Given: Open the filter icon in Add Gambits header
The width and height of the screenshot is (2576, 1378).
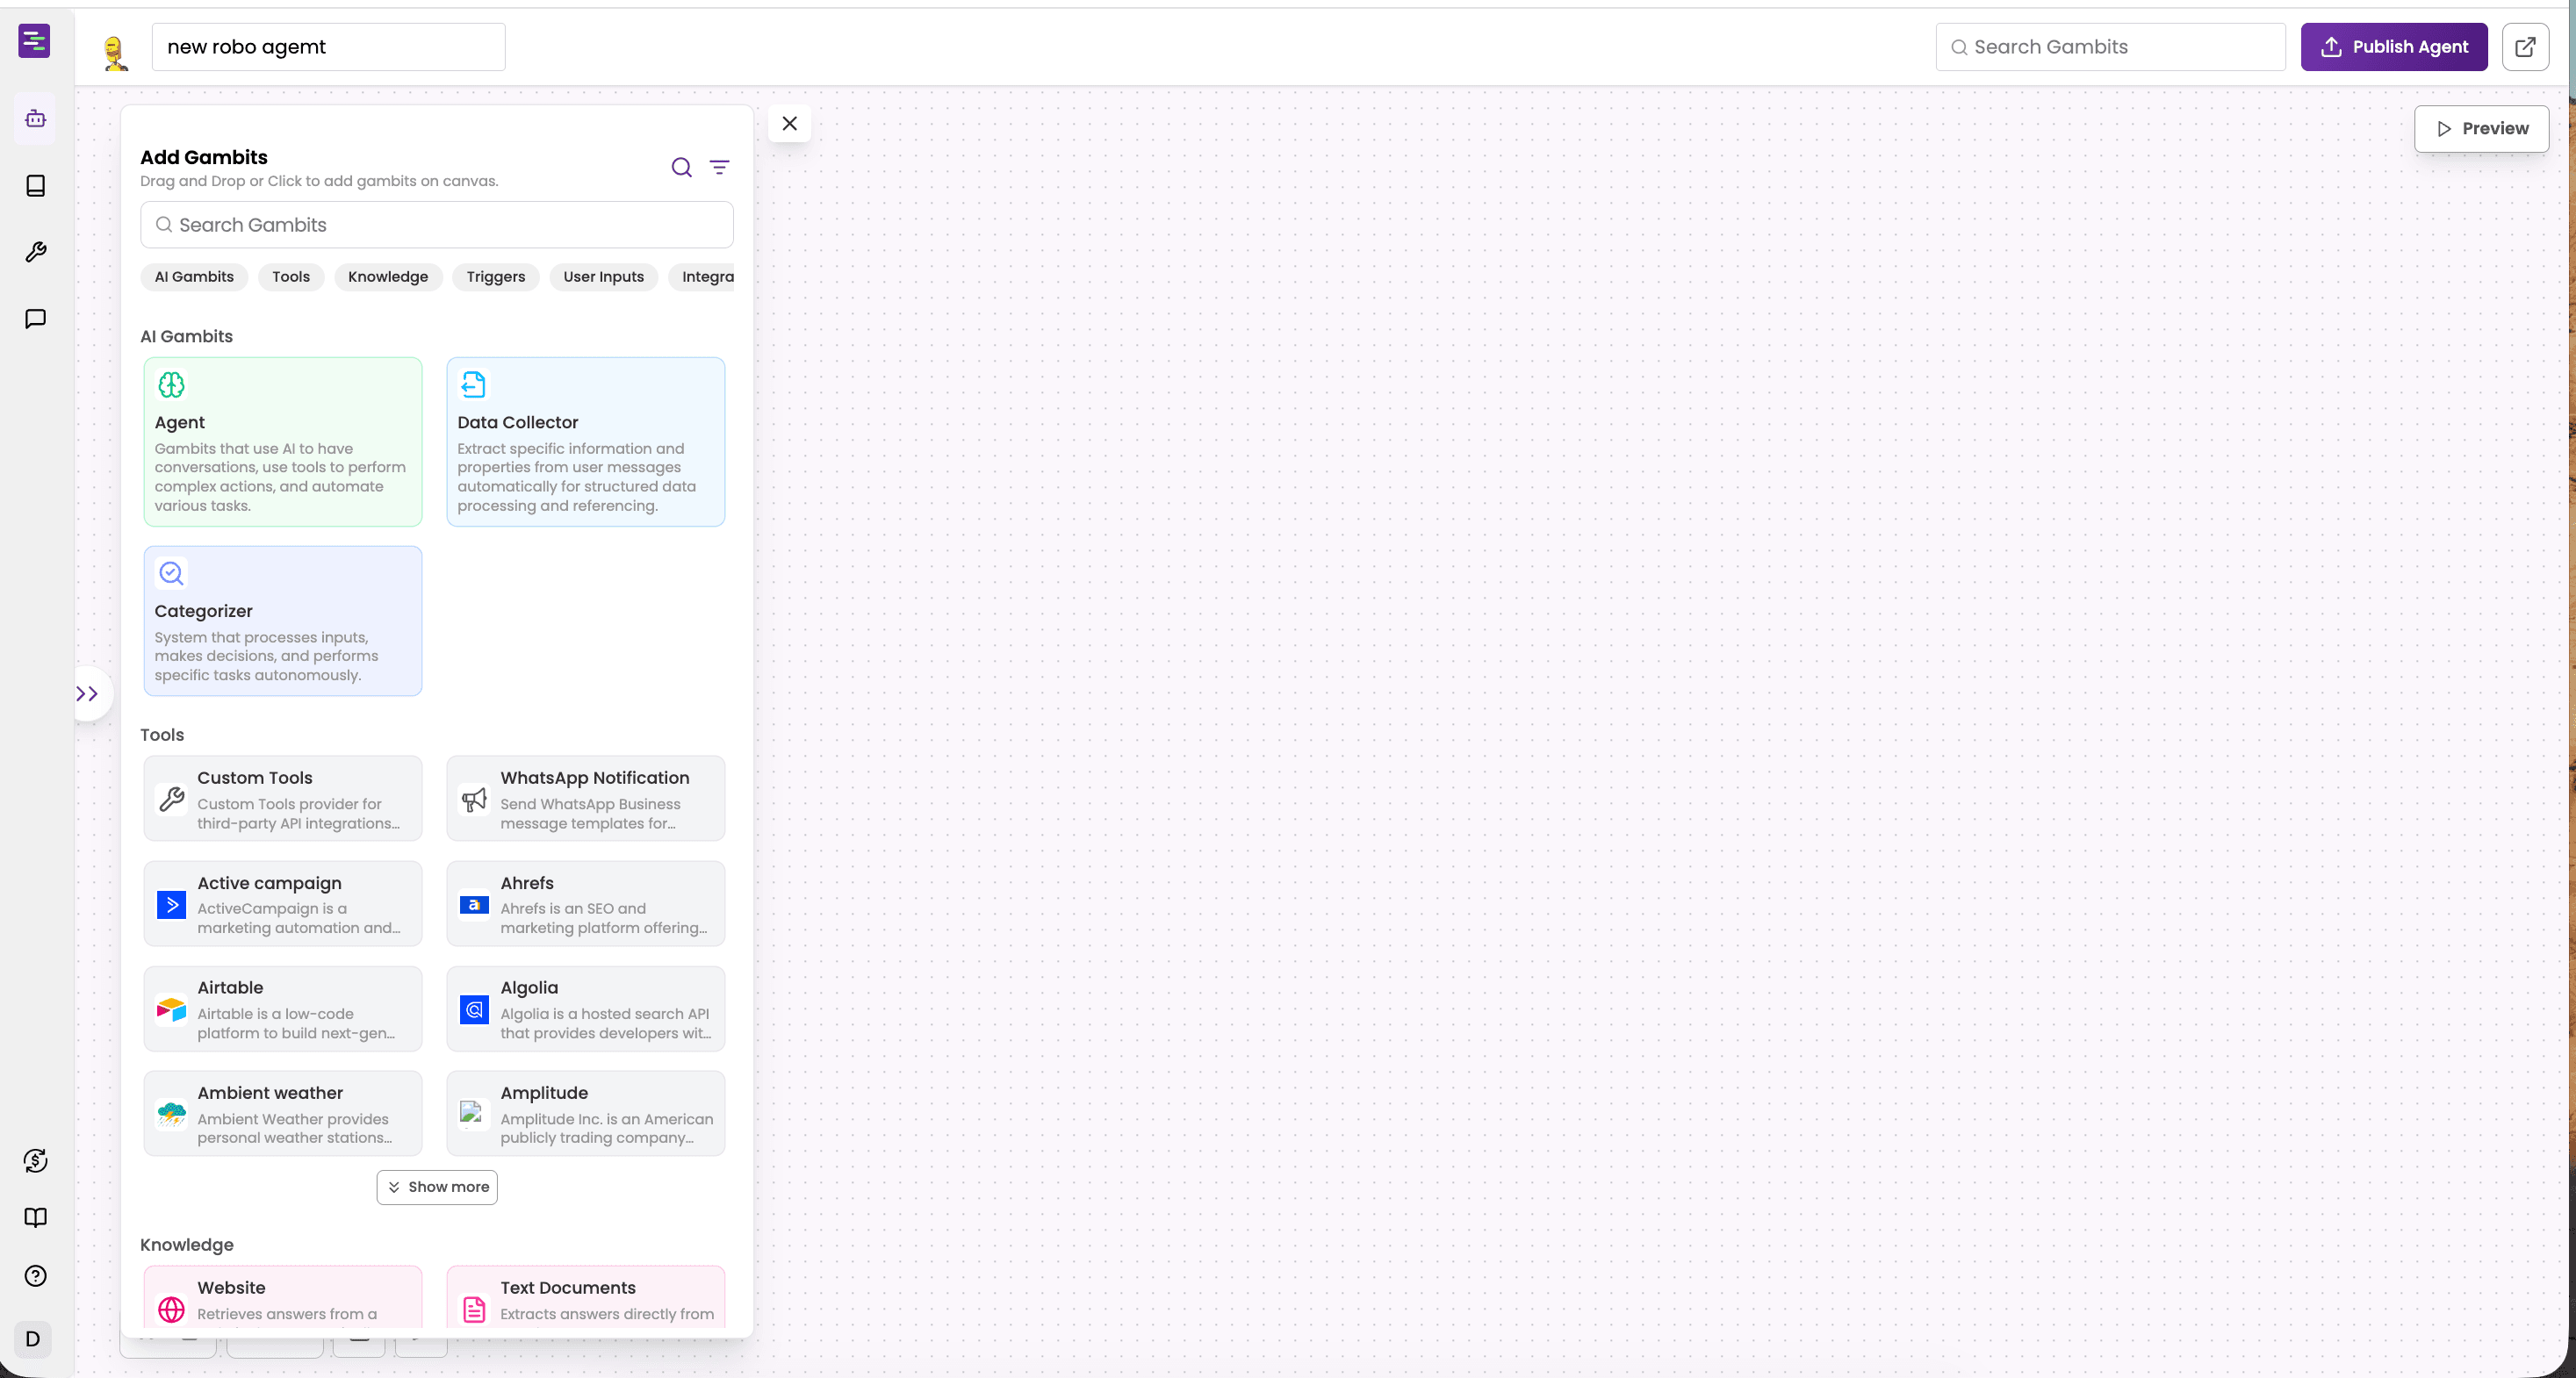Looking at the screenshot, I should [x=720, y=167].
